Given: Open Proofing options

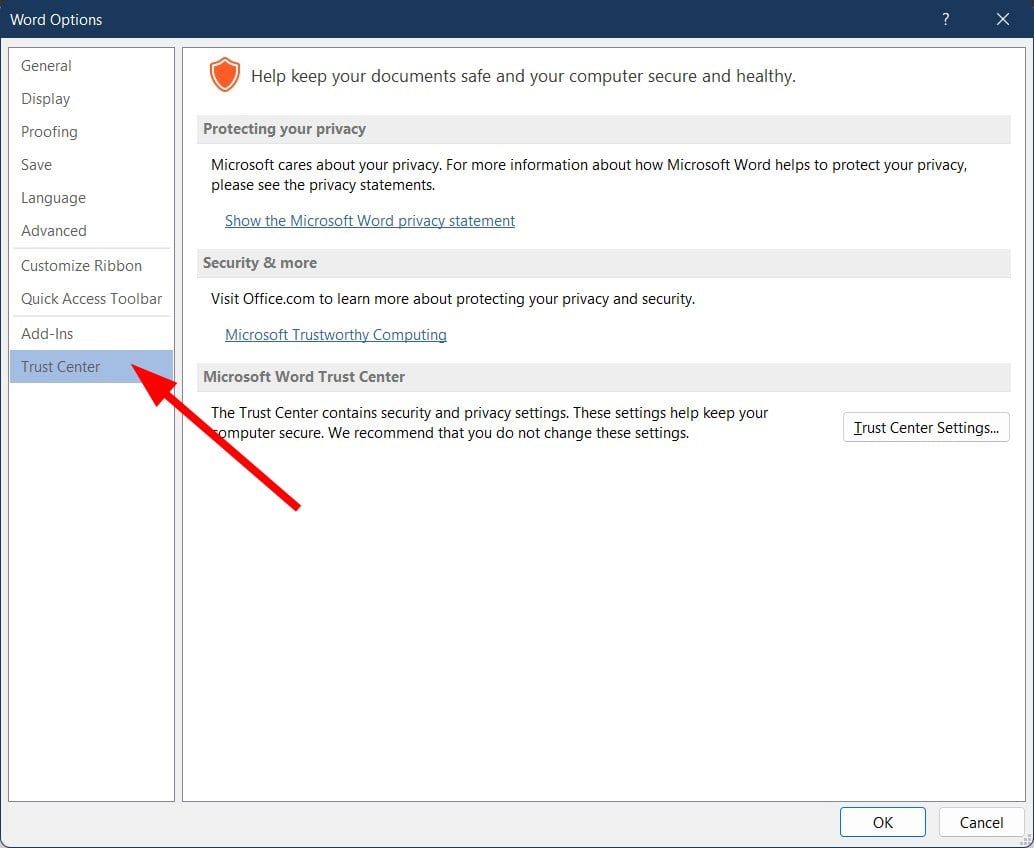Looking at the screenshot, I should pos(92,132).
